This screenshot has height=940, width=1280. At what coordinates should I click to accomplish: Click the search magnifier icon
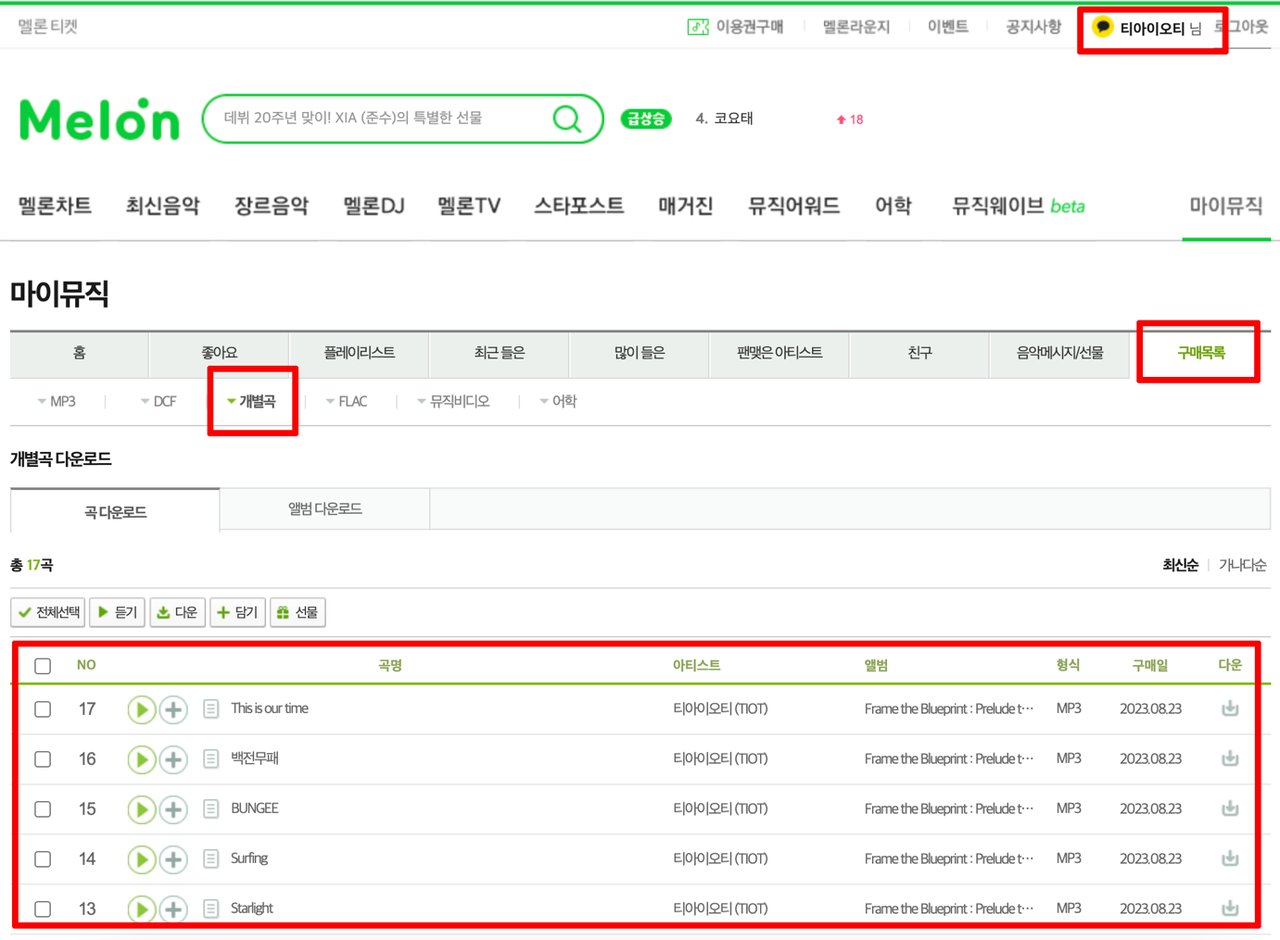coord(567,119)
